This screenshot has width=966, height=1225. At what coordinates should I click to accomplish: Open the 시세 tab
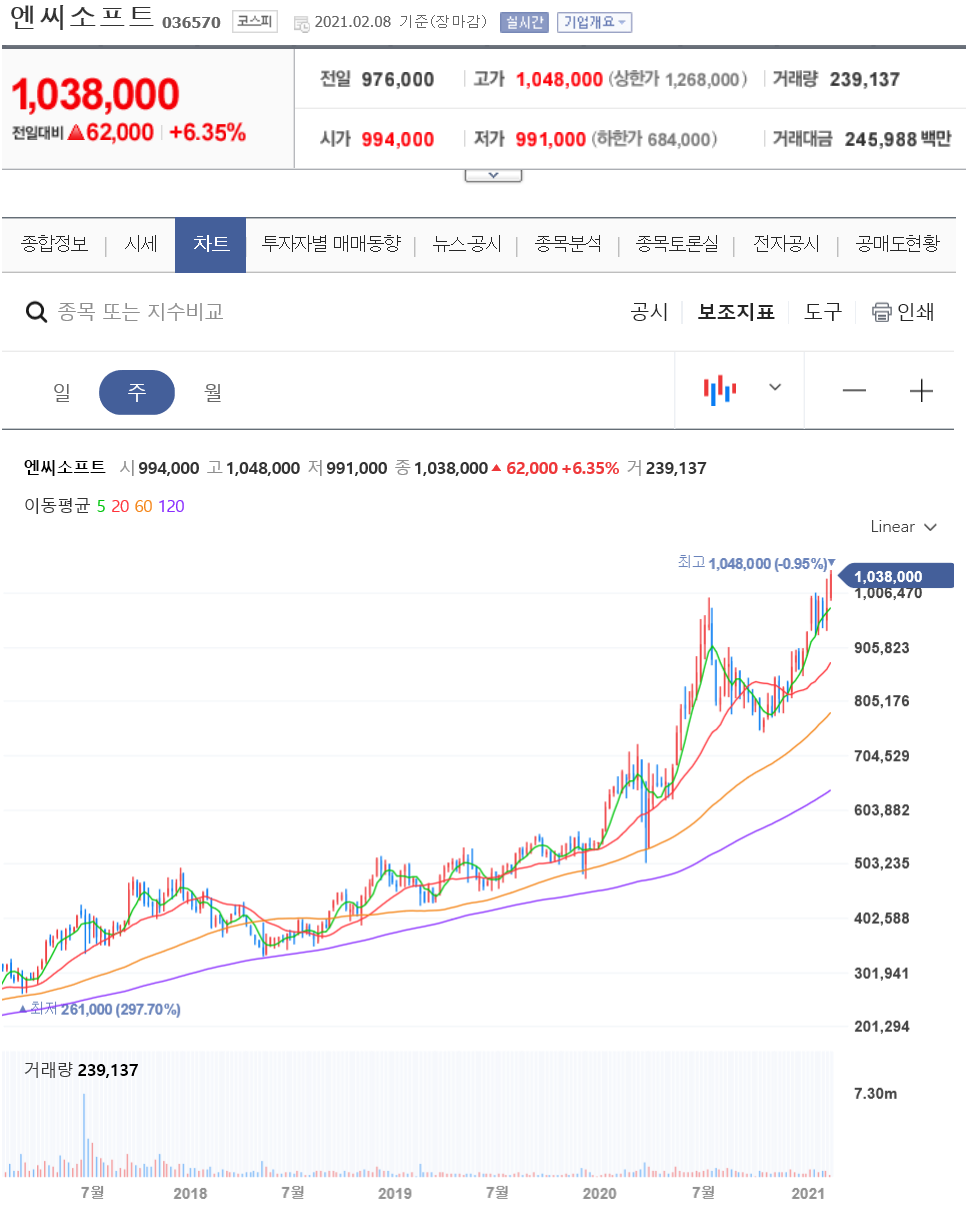click(141, 244)
